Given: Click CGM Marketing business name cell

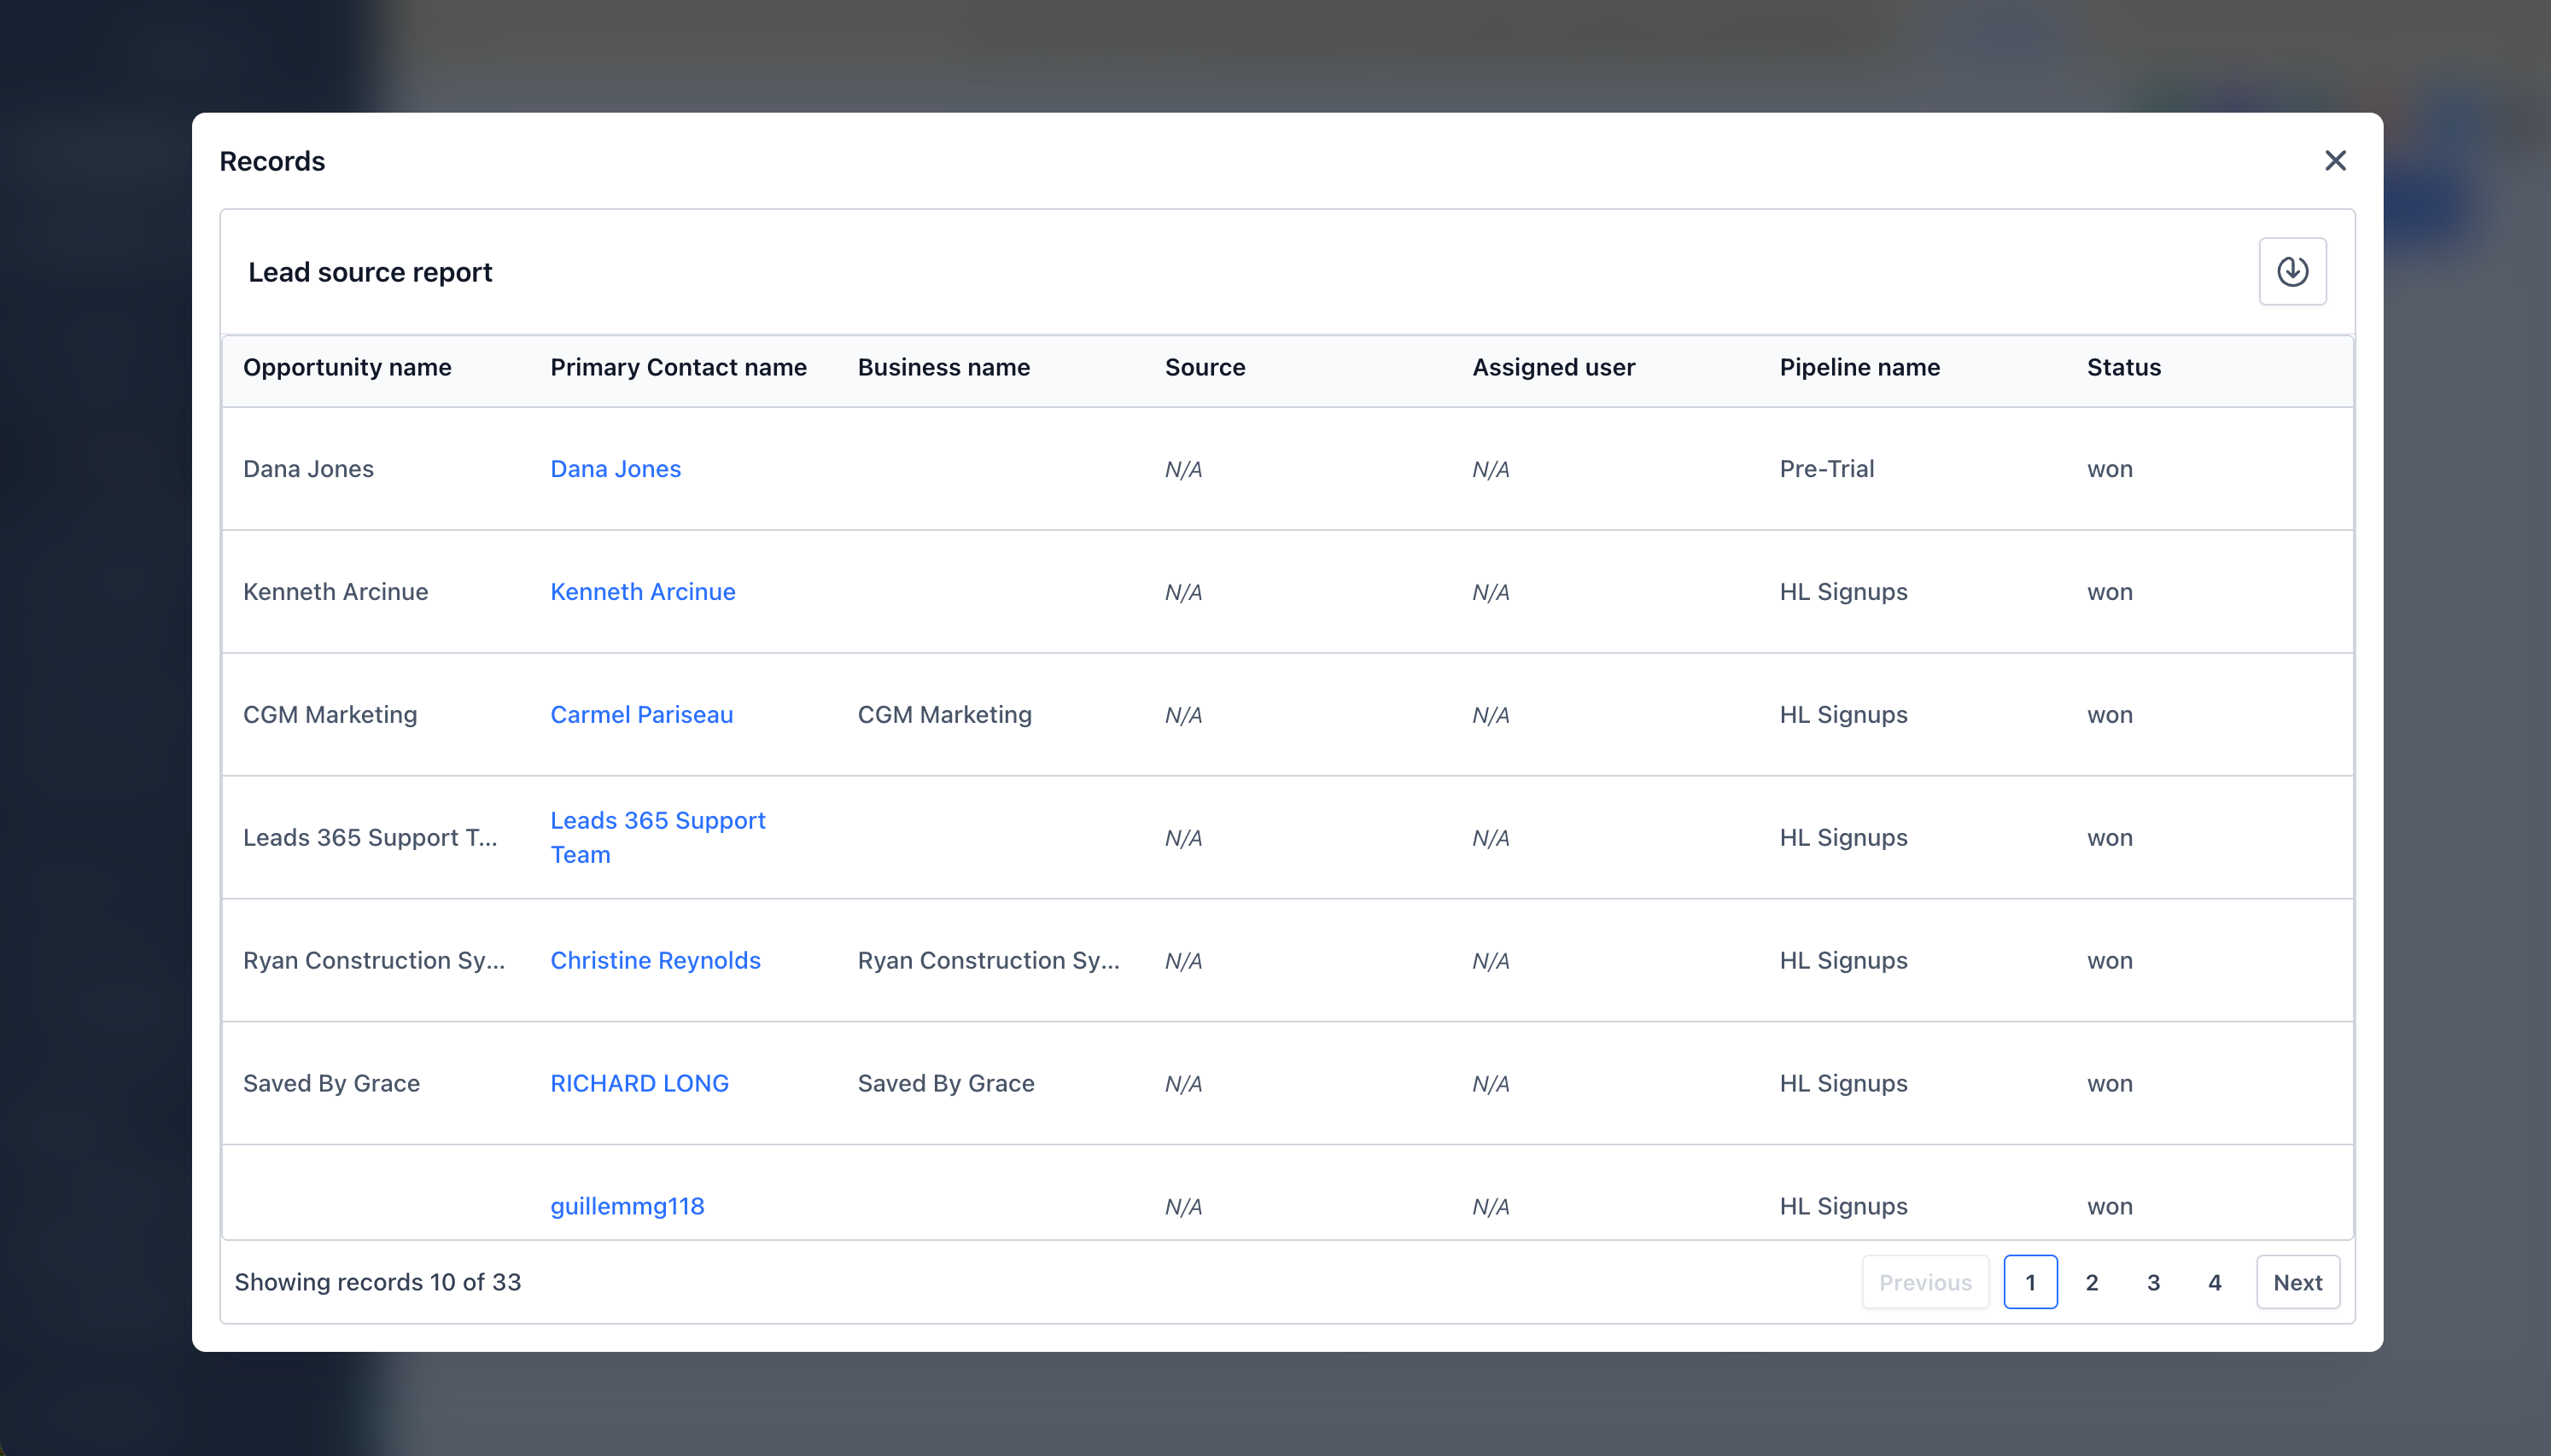Looking at the screenshot, I should pos(944,715).
